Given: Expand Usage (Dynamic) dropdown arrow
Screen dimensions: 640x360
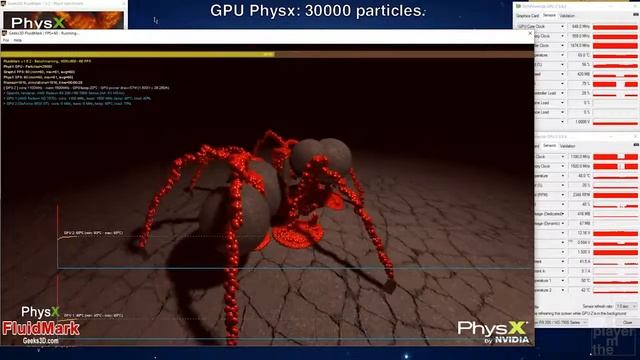Looking at the screenshot, I should (x=562, y=224).
